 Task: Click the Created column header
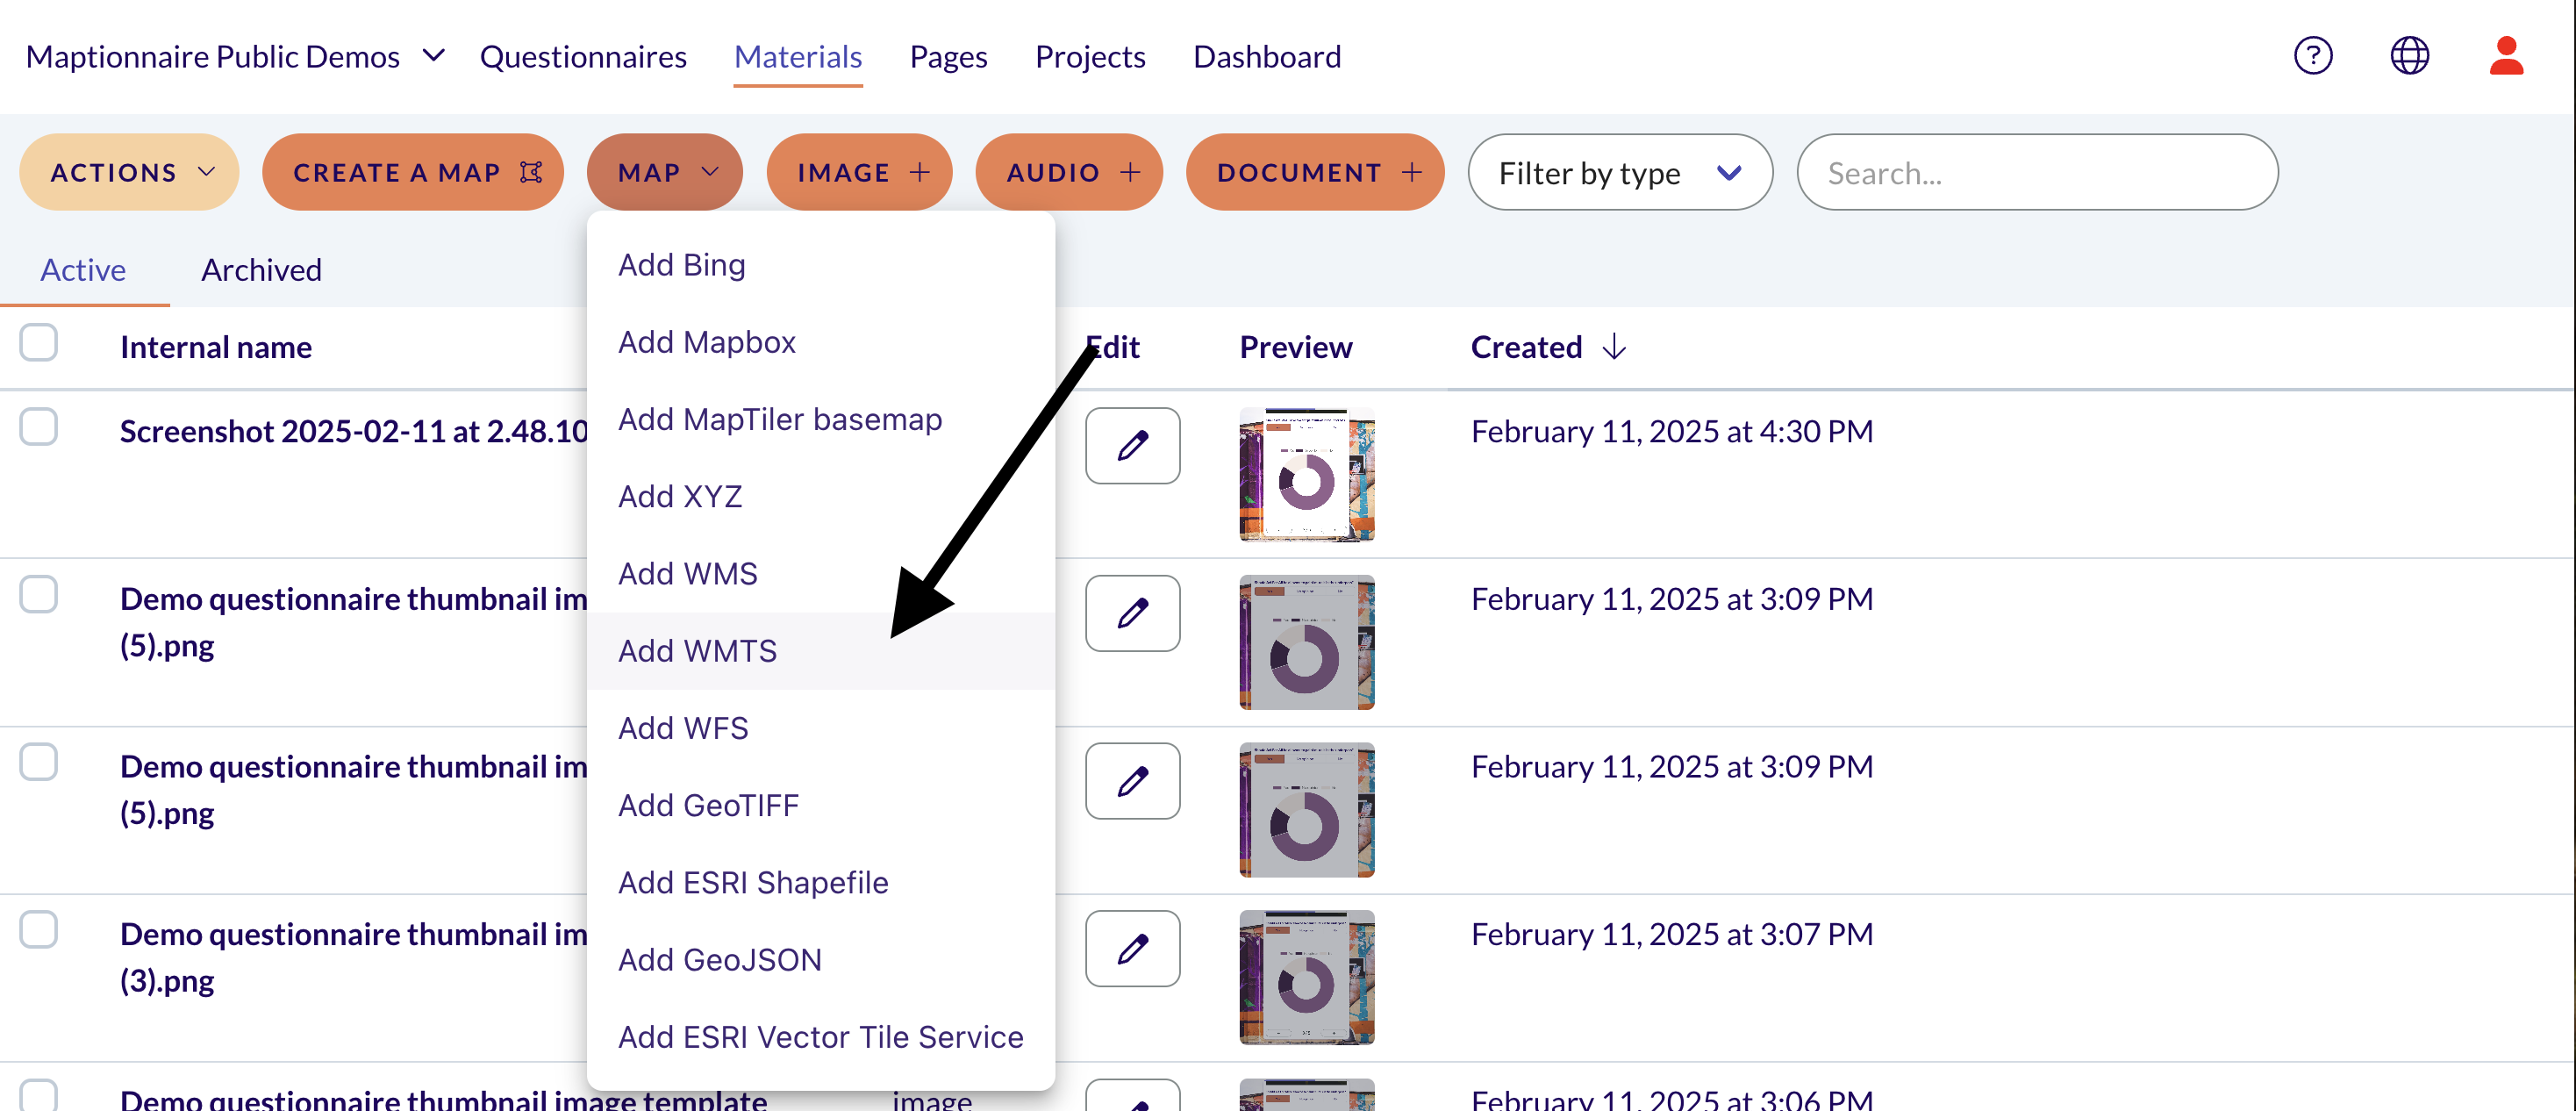pos(1526,347)
